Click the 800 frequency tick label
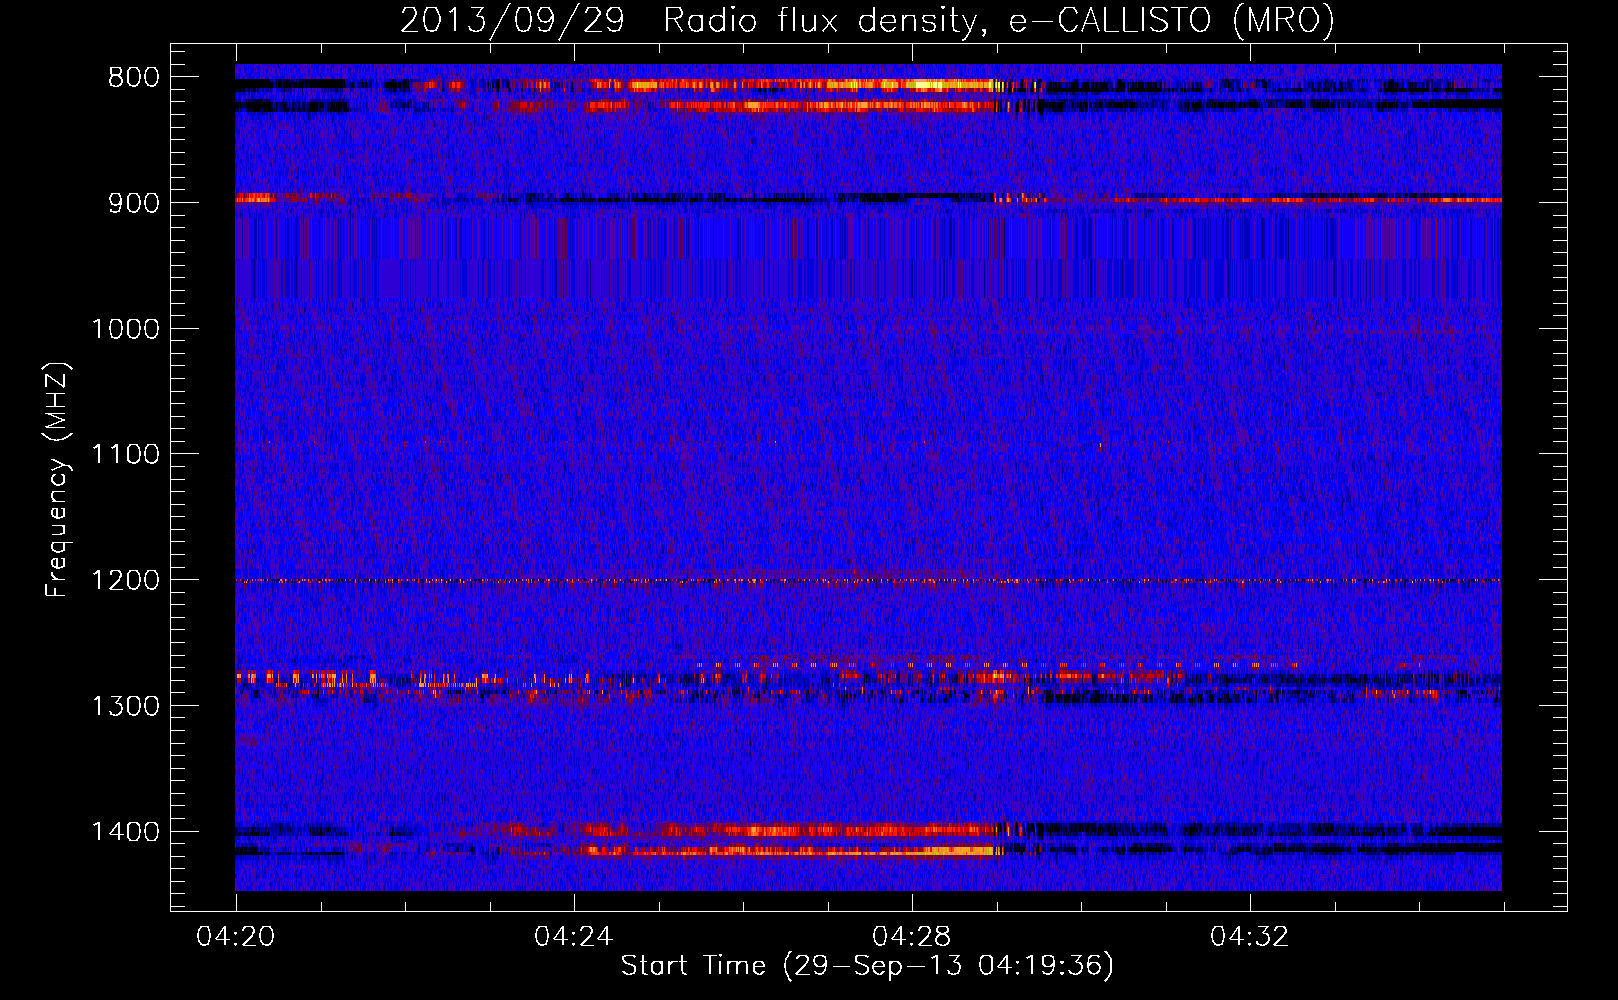 tap(134, 78)
